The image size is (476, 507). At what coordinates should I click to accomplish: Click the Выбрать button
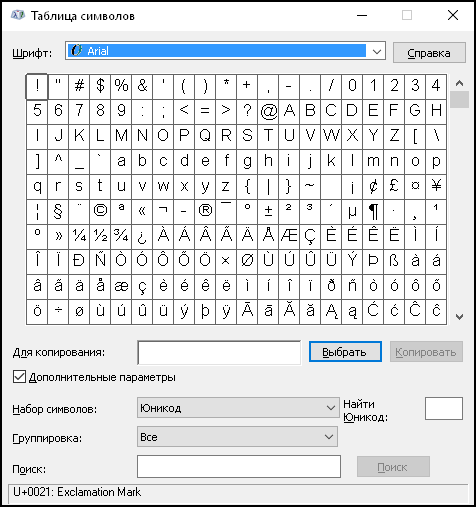[x=345, y=352]
